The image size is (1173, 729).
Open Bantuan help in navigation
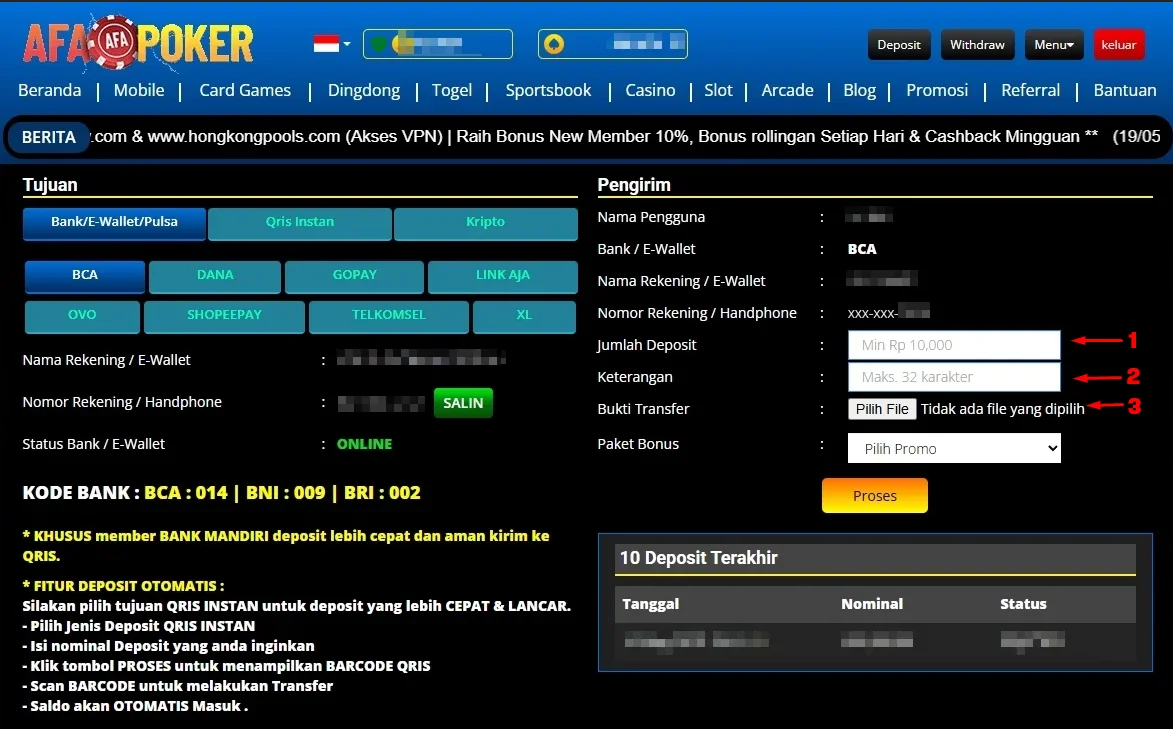pos(1125,91)
